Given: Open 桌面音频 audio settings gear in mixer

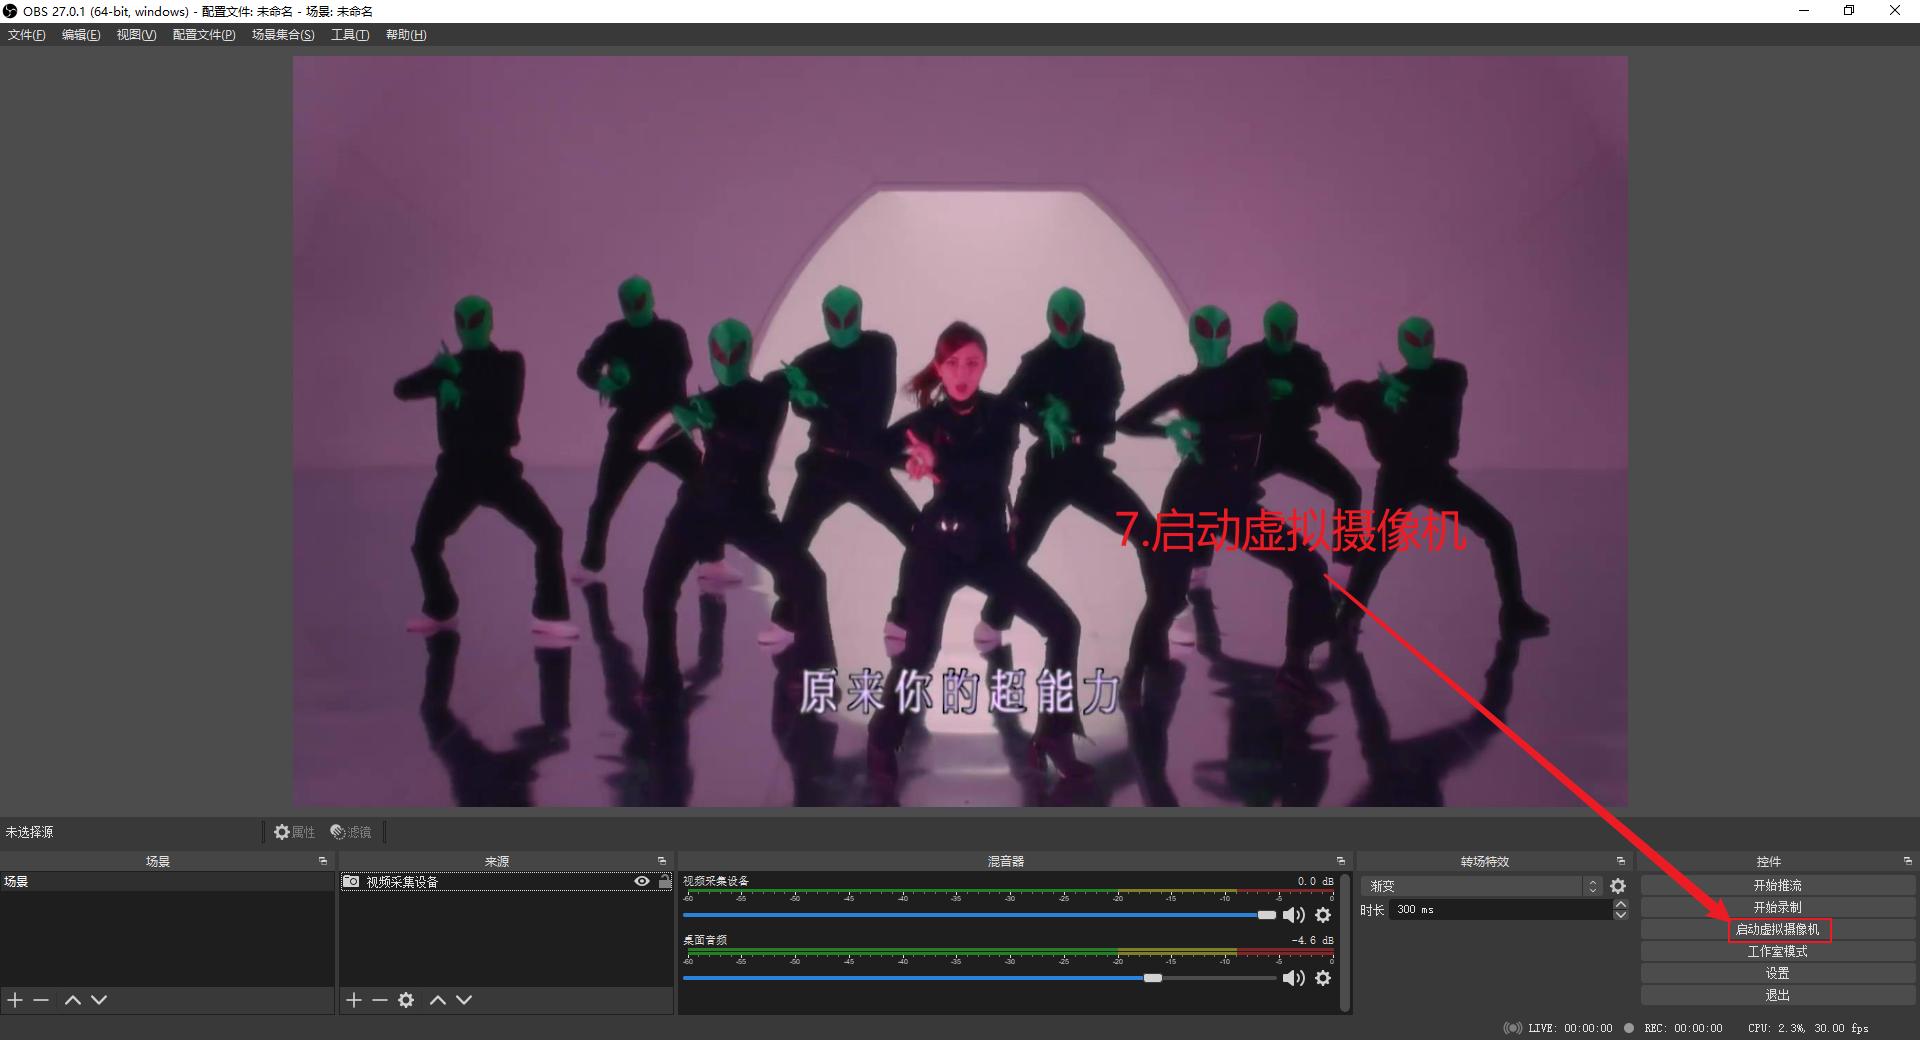Looking at the screenshot, I should click(x=1323, y=978).
